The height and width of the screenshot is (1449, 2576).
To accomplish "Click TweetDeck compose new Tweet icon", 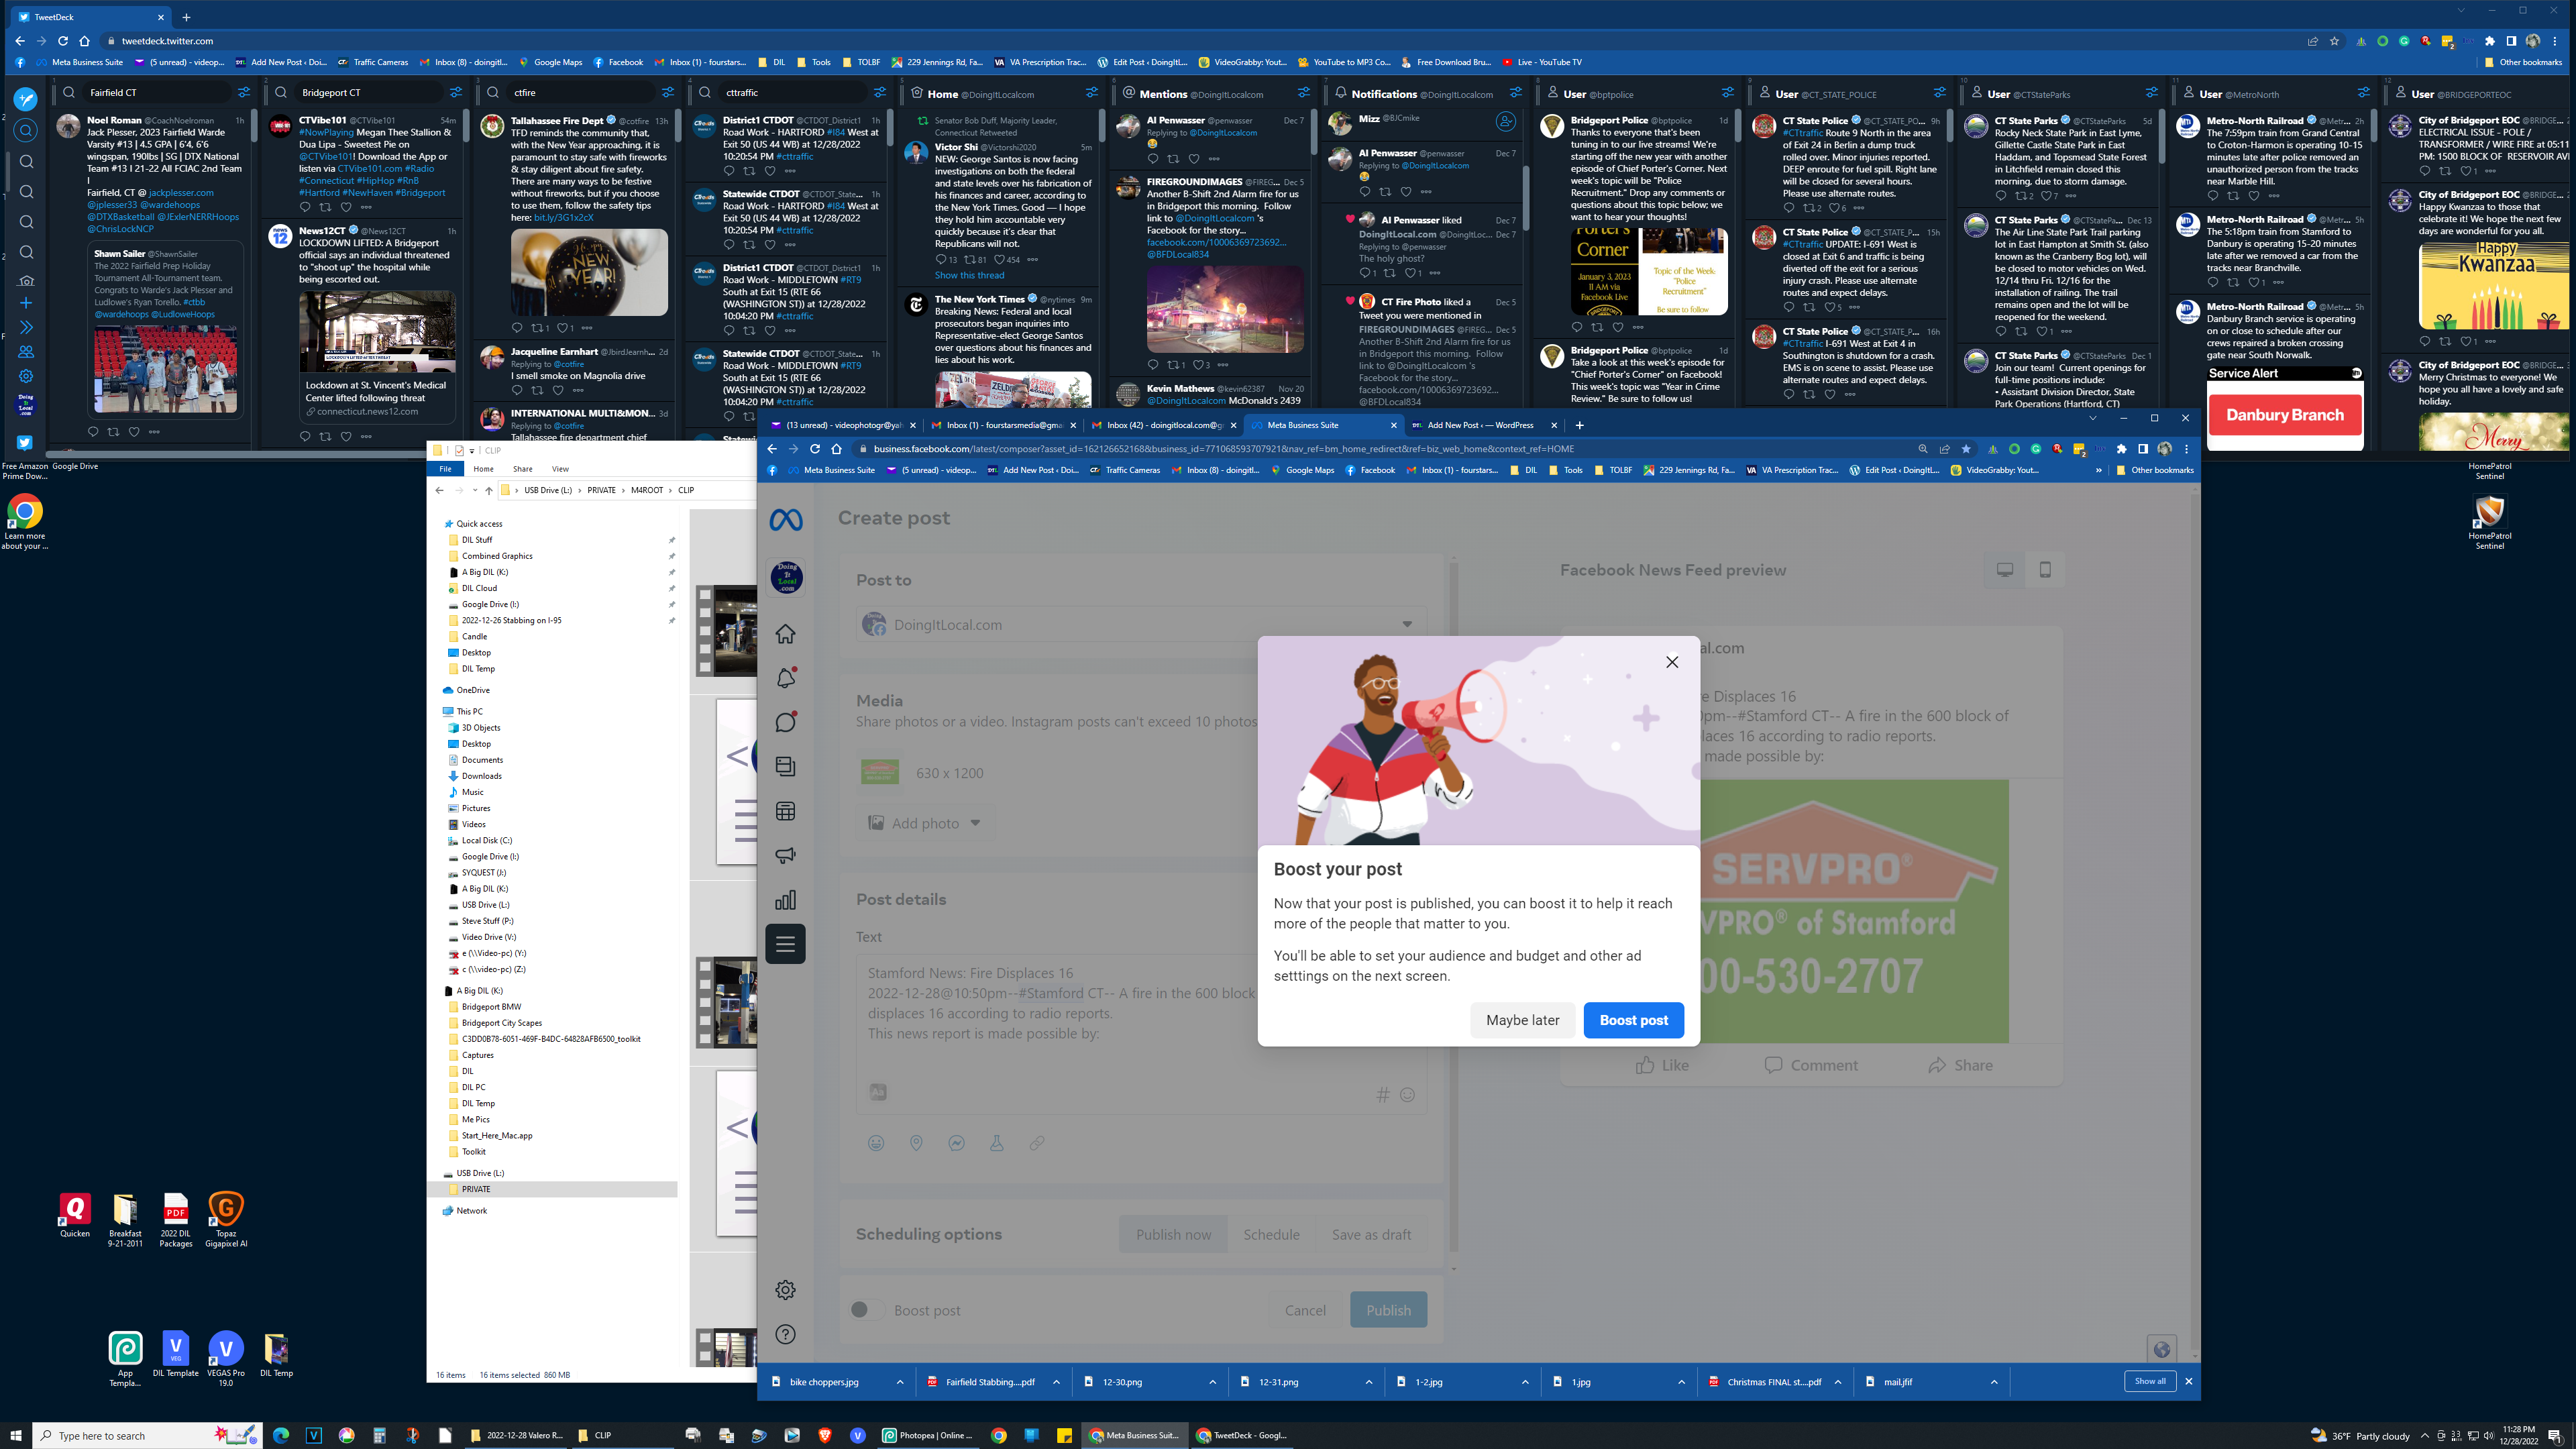I will (x=26, y=98).
